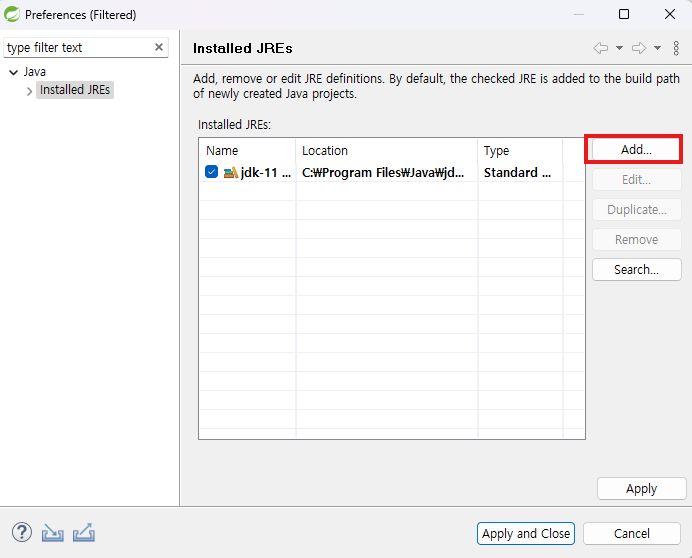This screenshot has width=692, height=558.
Task: Click the Standard type cell
Action: (517, 172)
